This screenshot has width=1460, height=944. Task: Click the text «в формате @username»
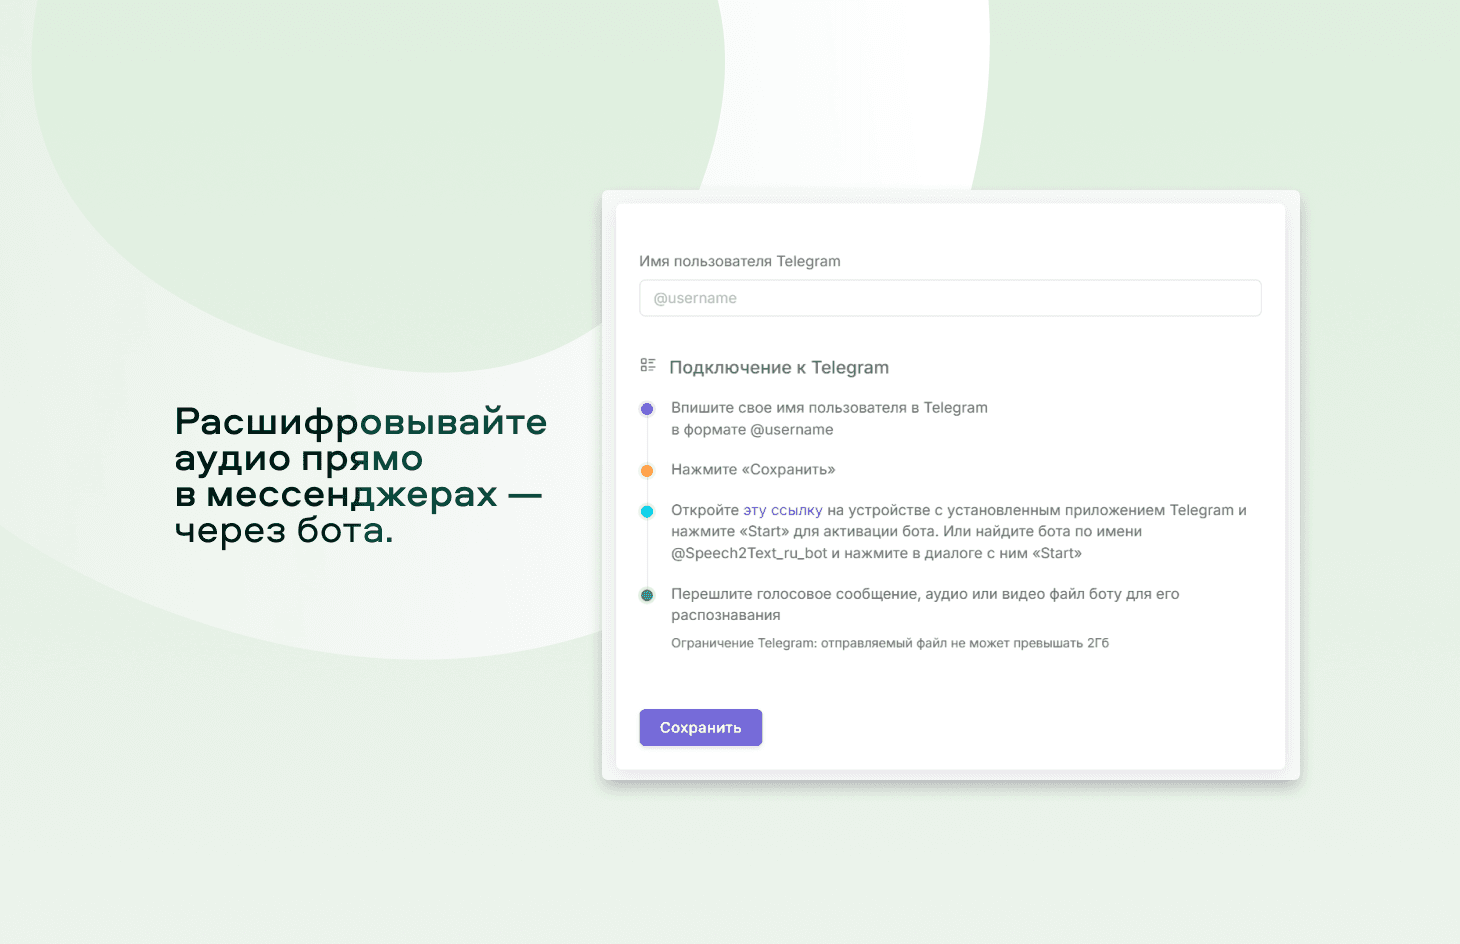(x=752, y=430)
